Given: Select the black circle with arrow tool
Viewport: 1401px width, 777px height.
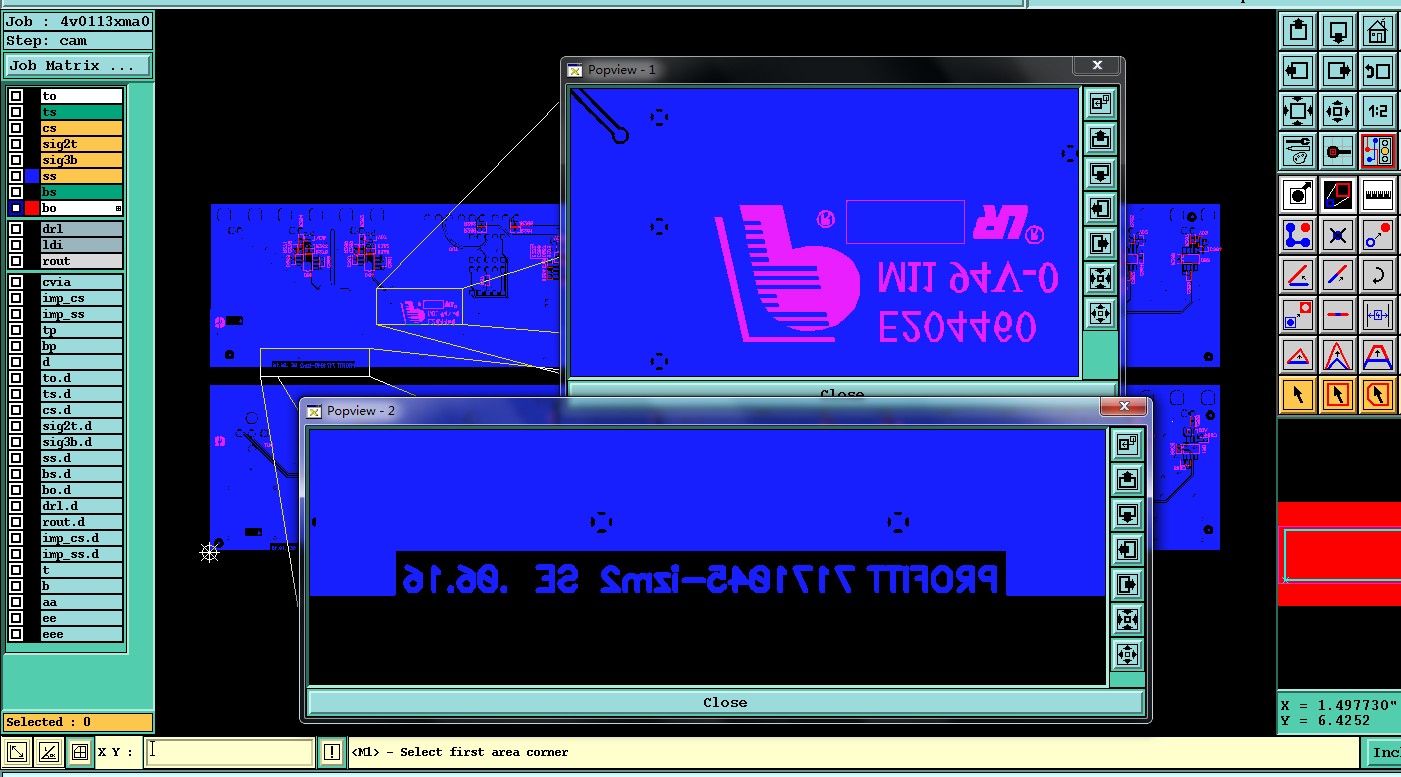Looking at the screenshot, I should pyautogui.click(x=1297, y=194).
